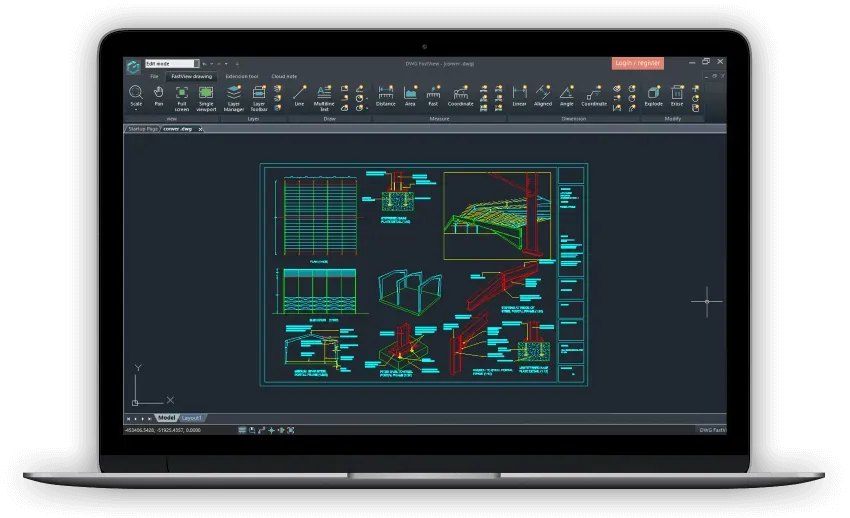
Task: Open the Cloud note ribbon tab
Action: point(284,76)
